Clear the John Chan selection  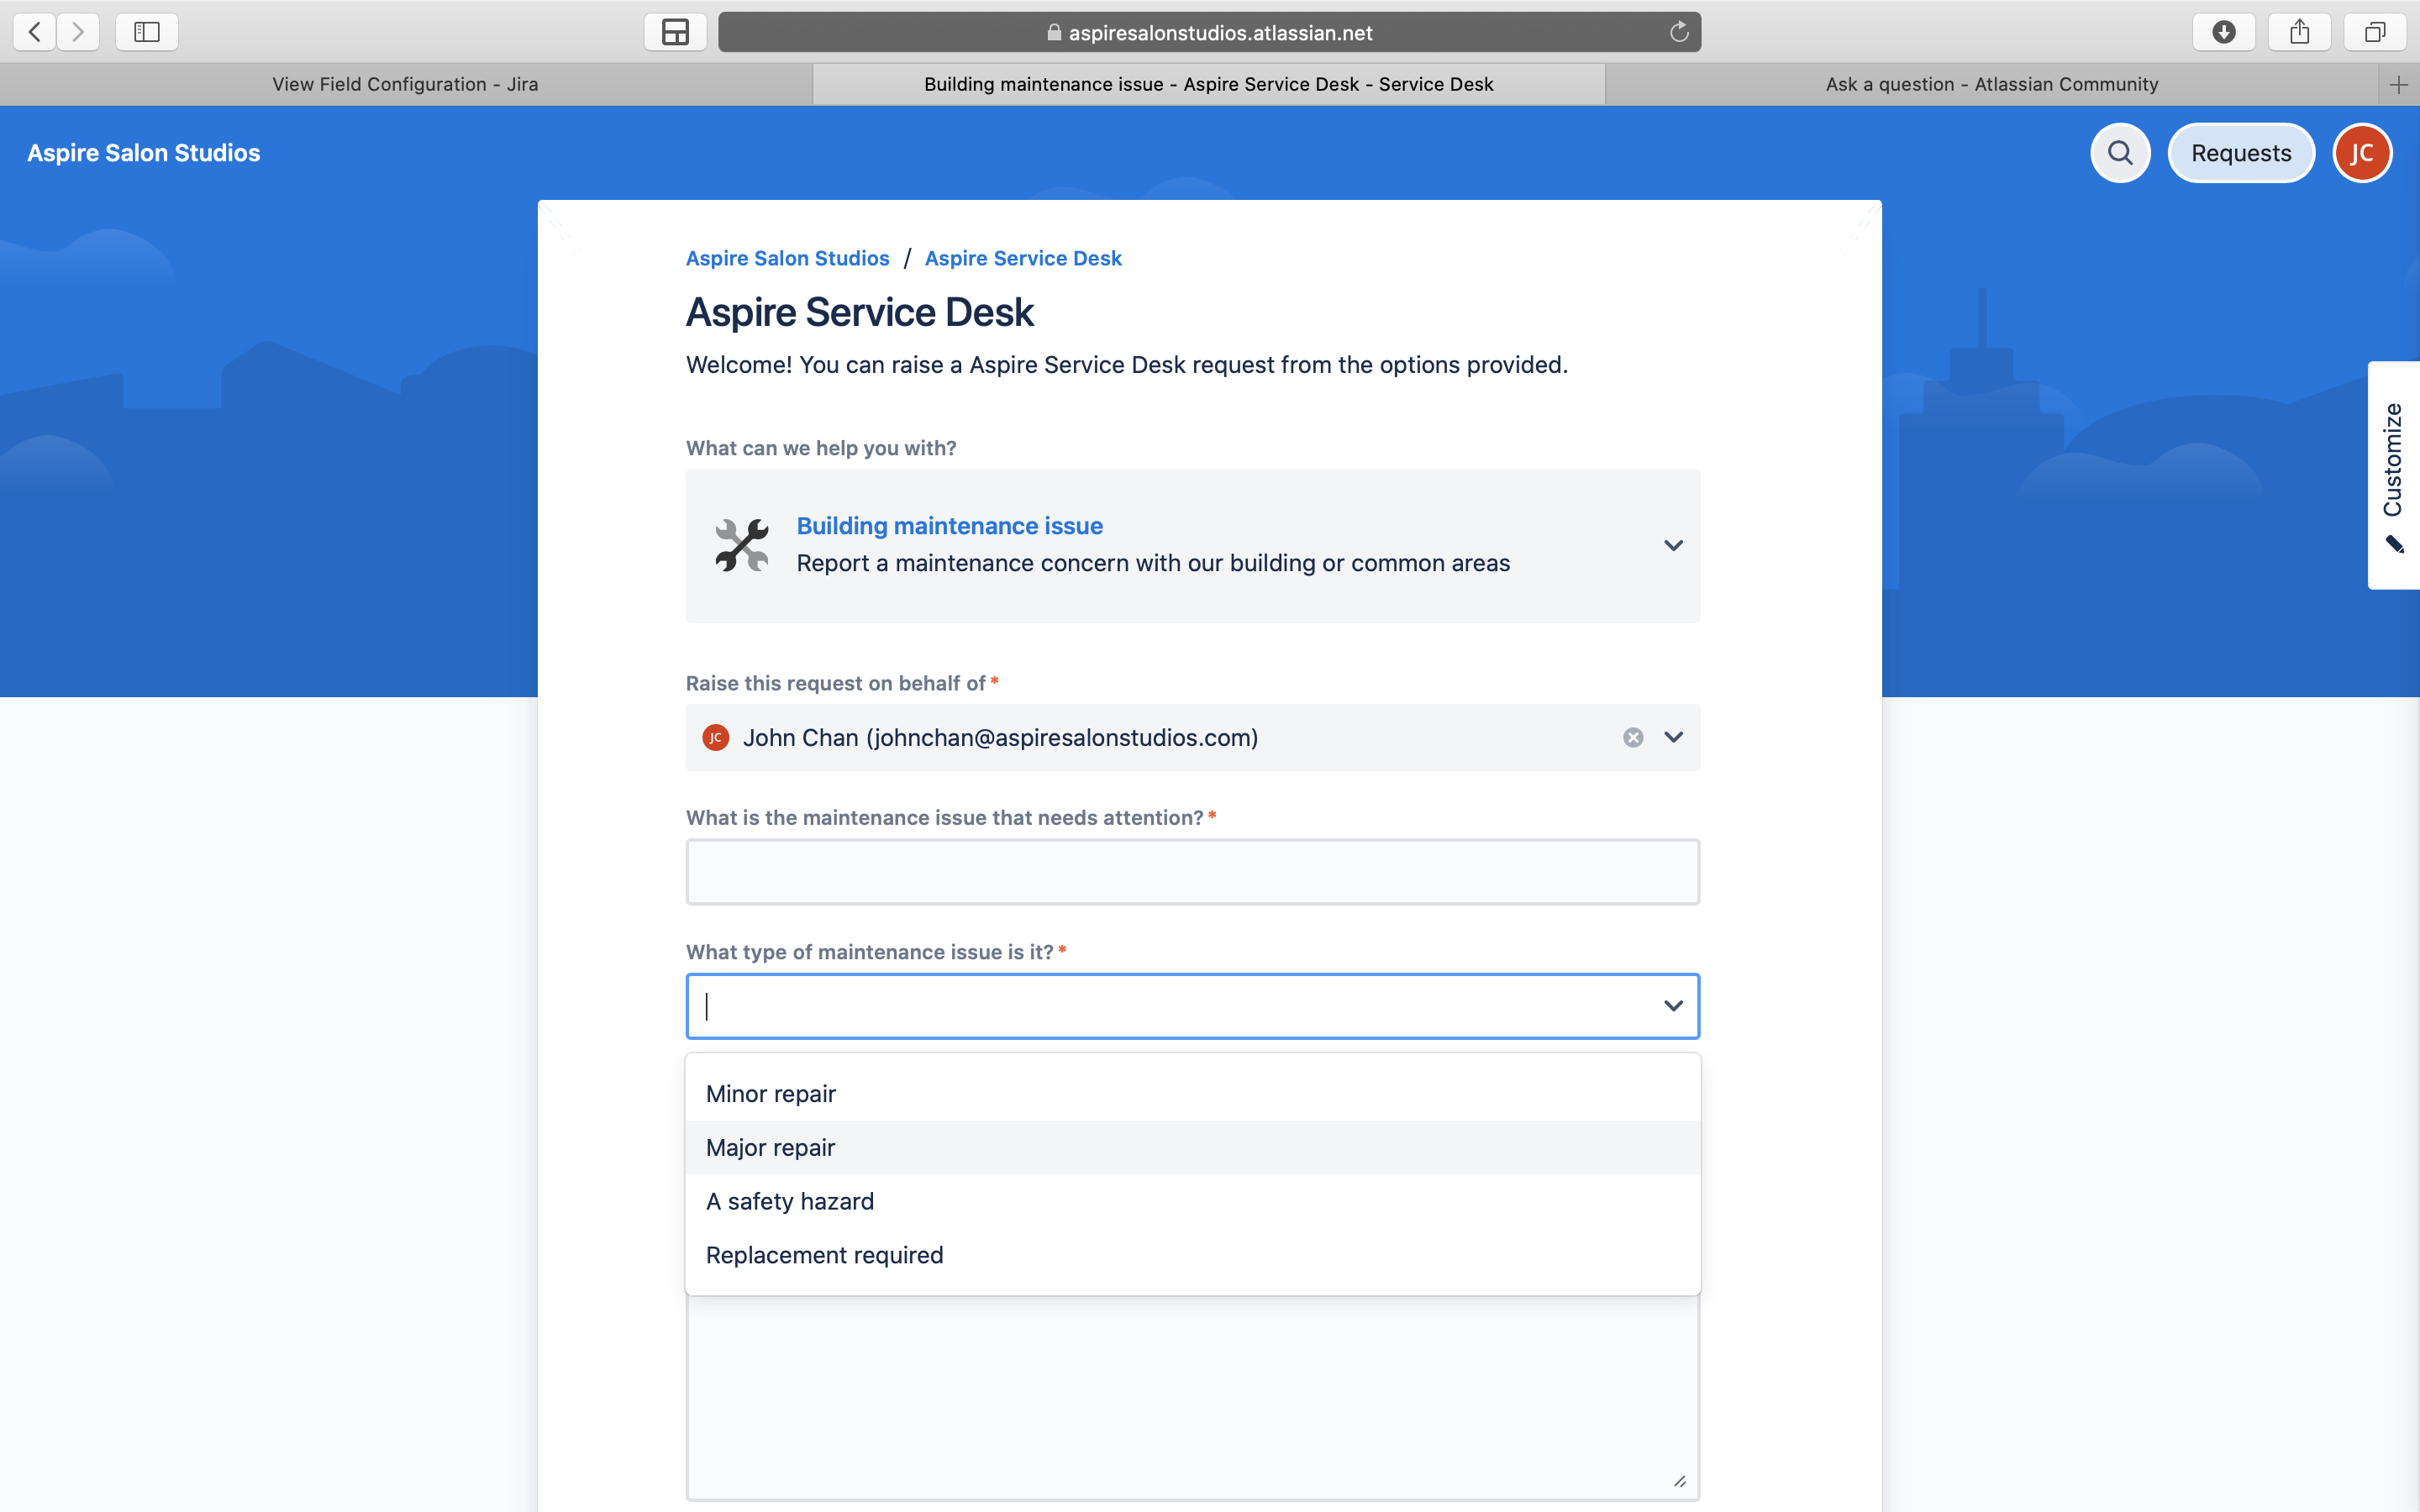[x=1632, y=737]
